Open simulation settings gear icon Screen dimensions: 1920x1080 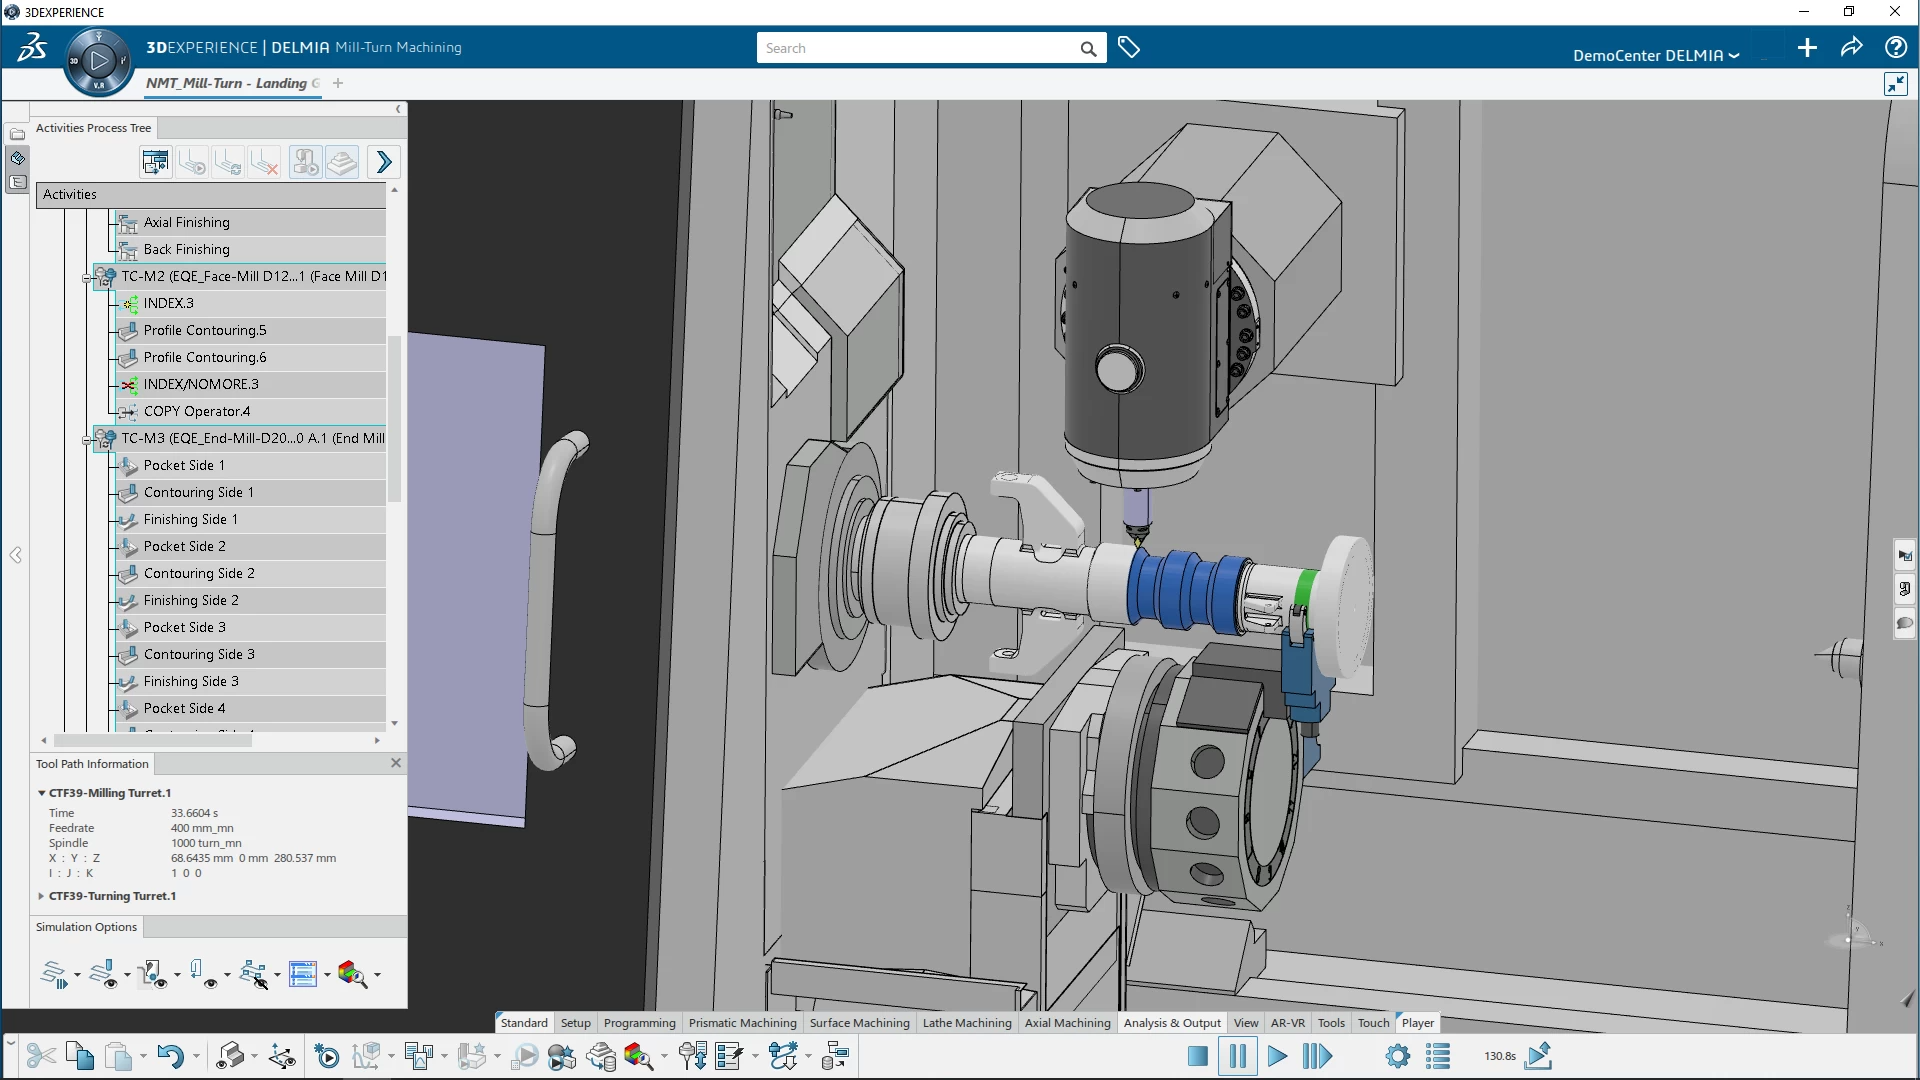point(1397,1056)
